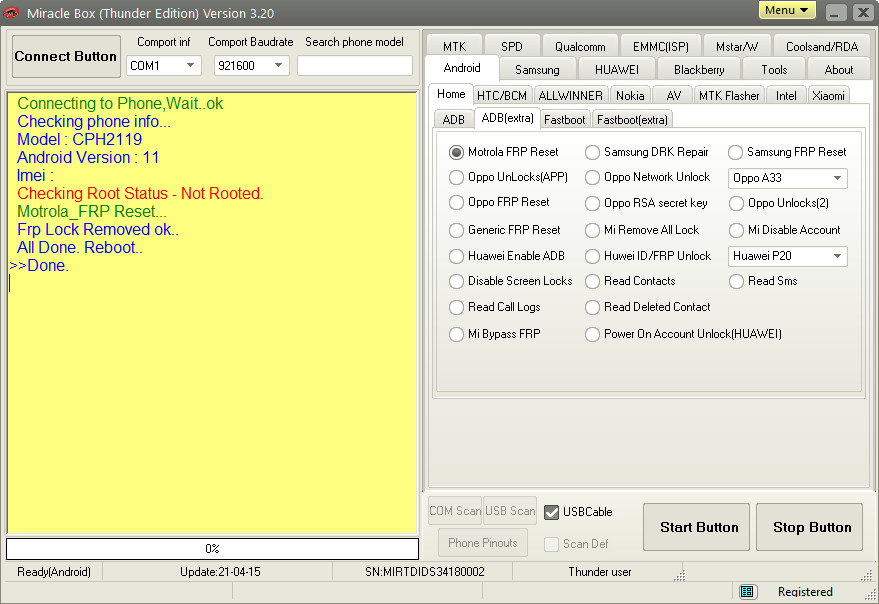
Task: Click the Connect Button
Action: pyautogui.click(x=66, y=56)
